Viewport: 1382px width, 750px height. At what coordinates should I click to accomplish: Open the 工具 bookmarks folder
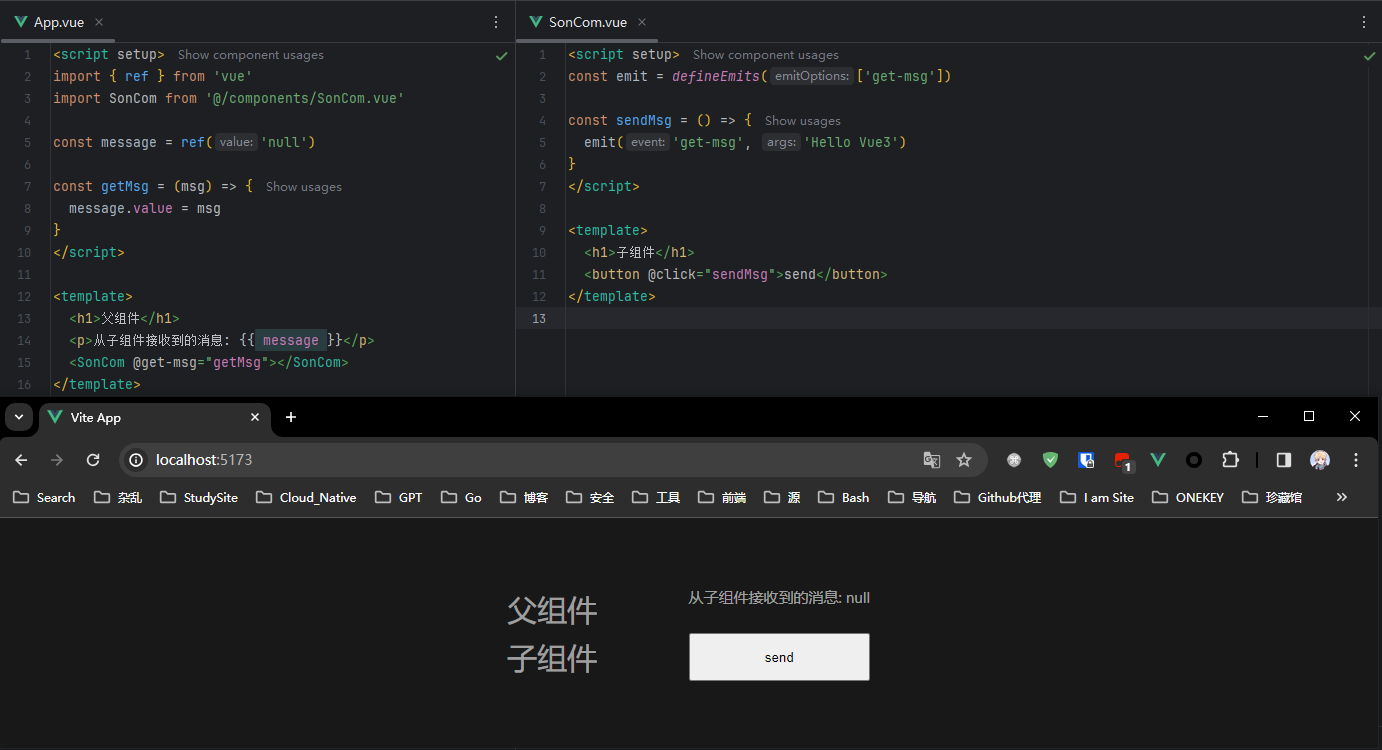click(x=656, y=497)
